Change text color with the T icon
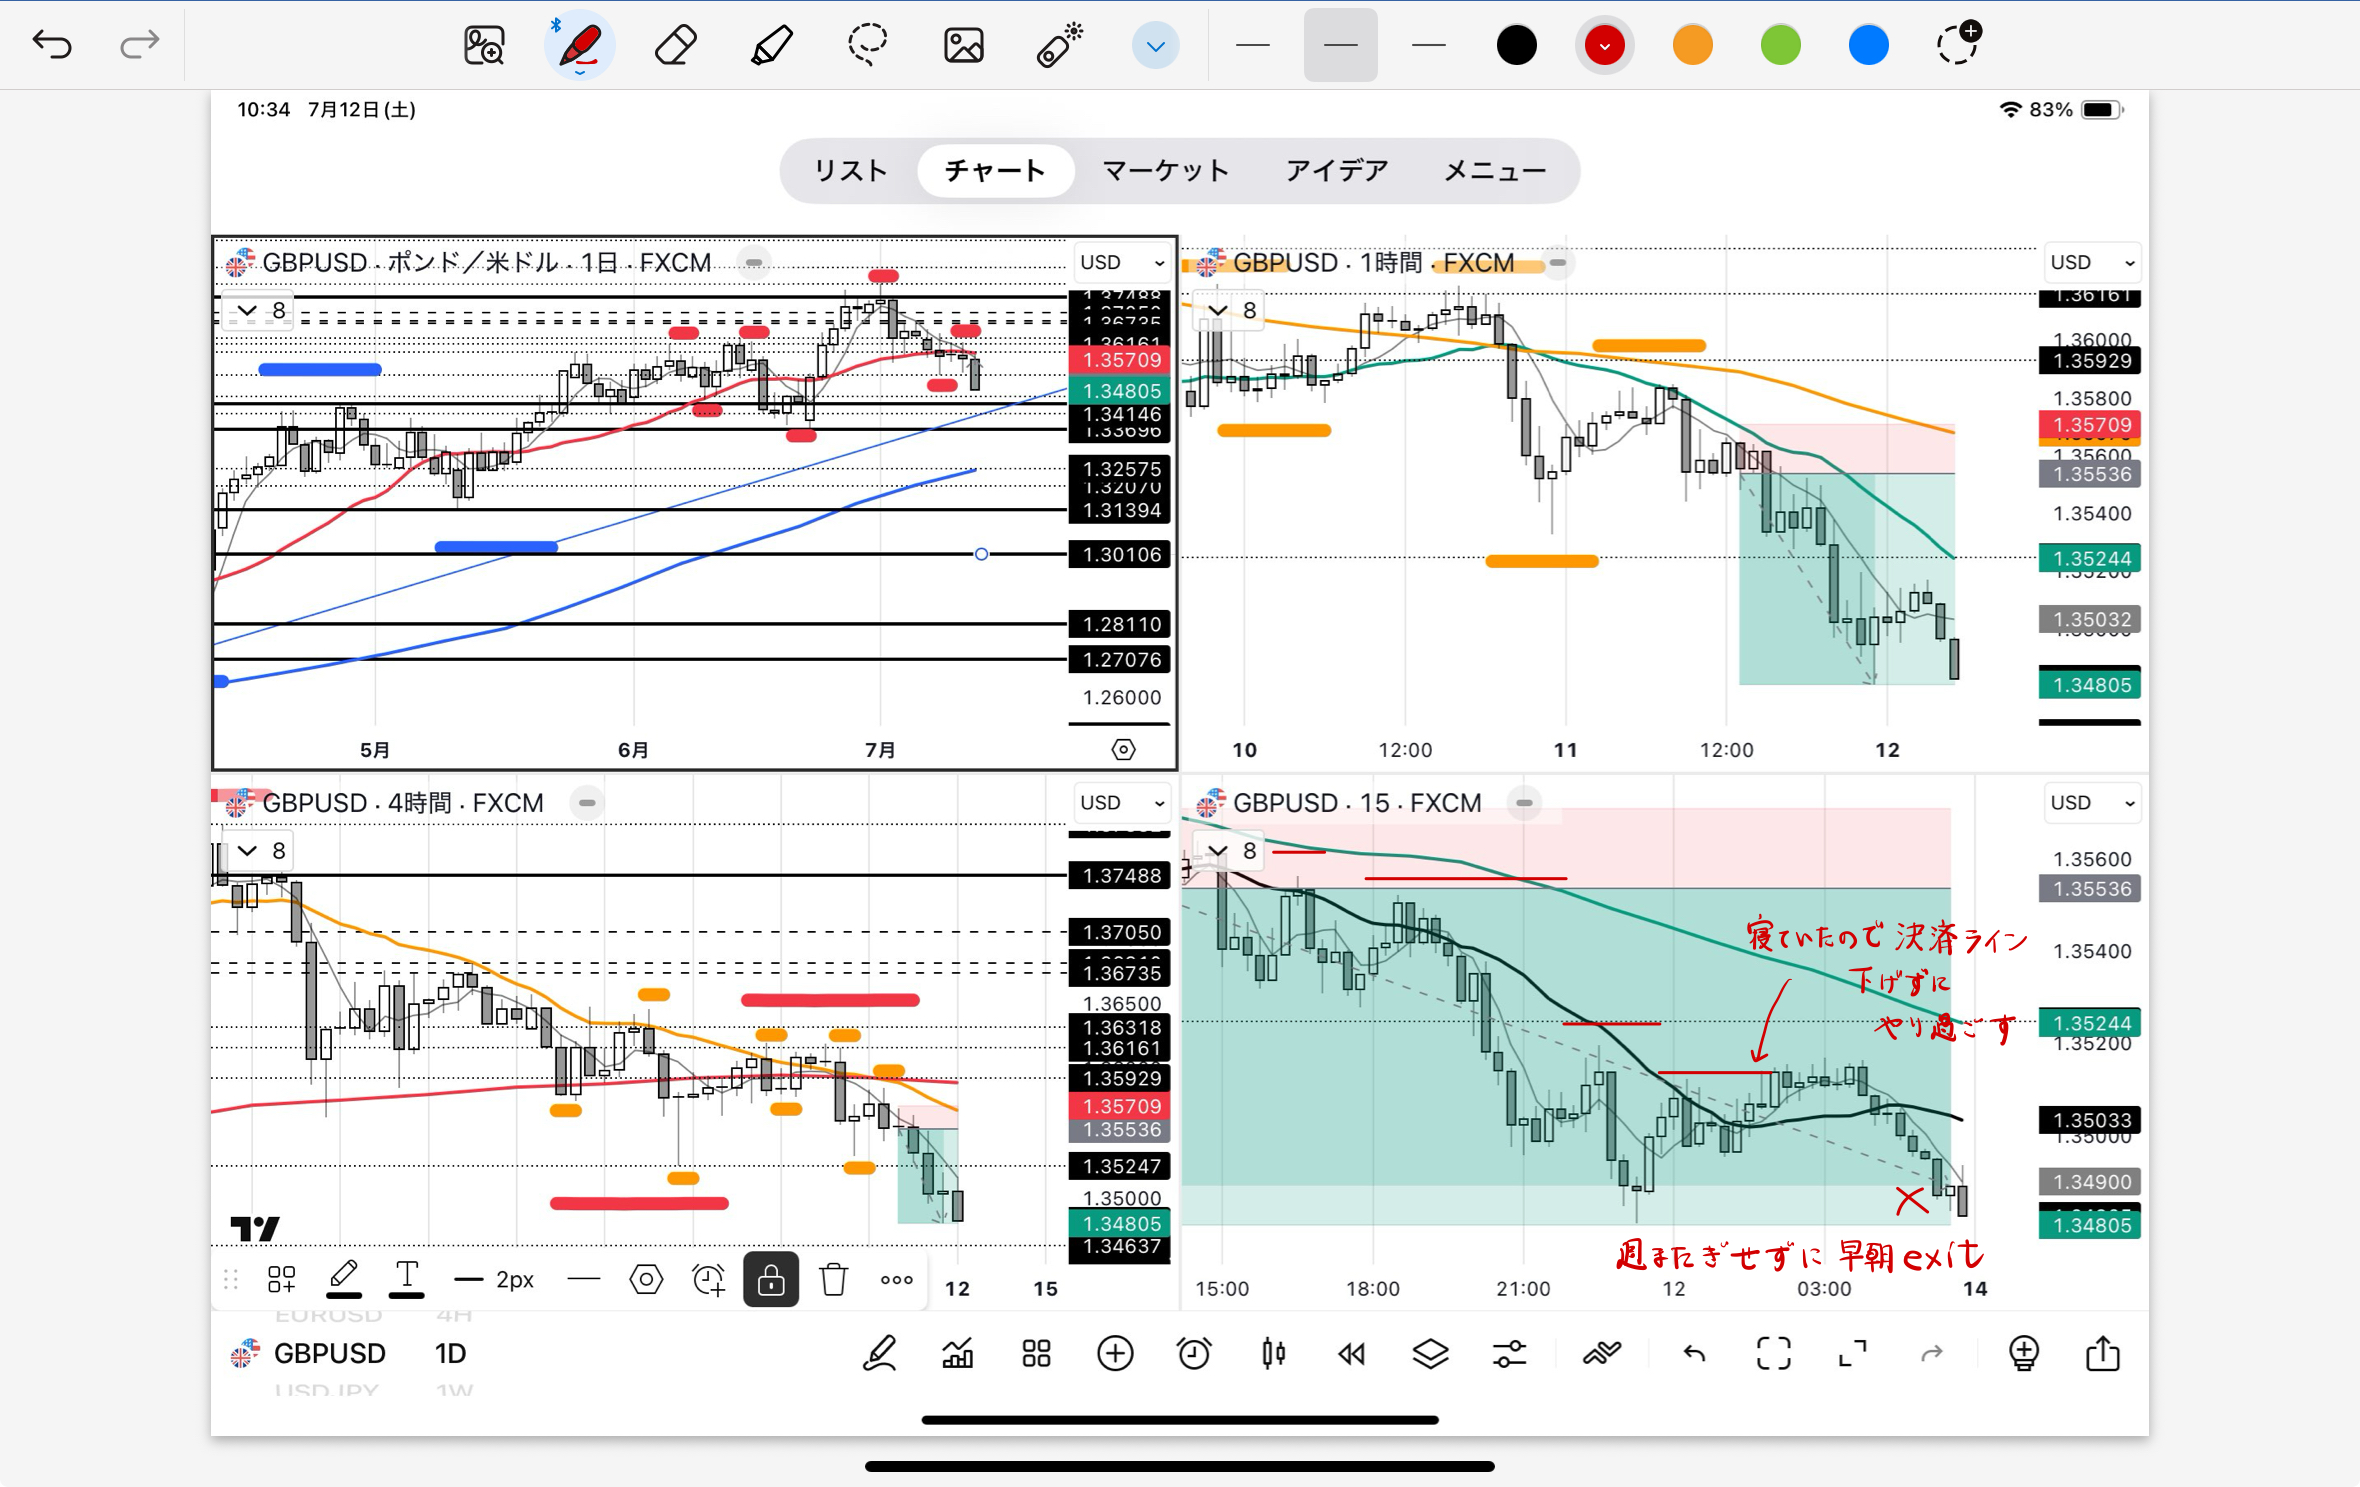Screen dimensions: 2360x1487 (x=406, y=1278)
